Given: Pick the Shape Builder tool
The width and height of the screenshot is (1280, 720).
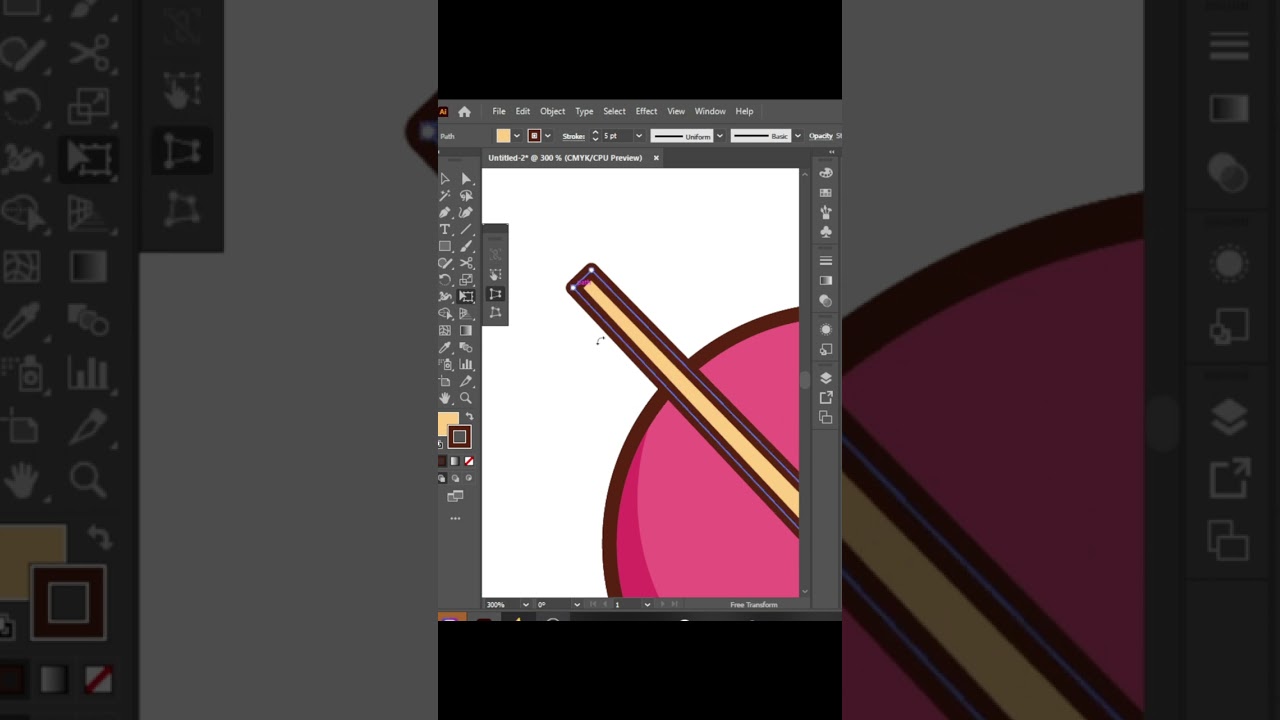Looking at the screenshot, I should pyautogui.click(x=445, y=313).
